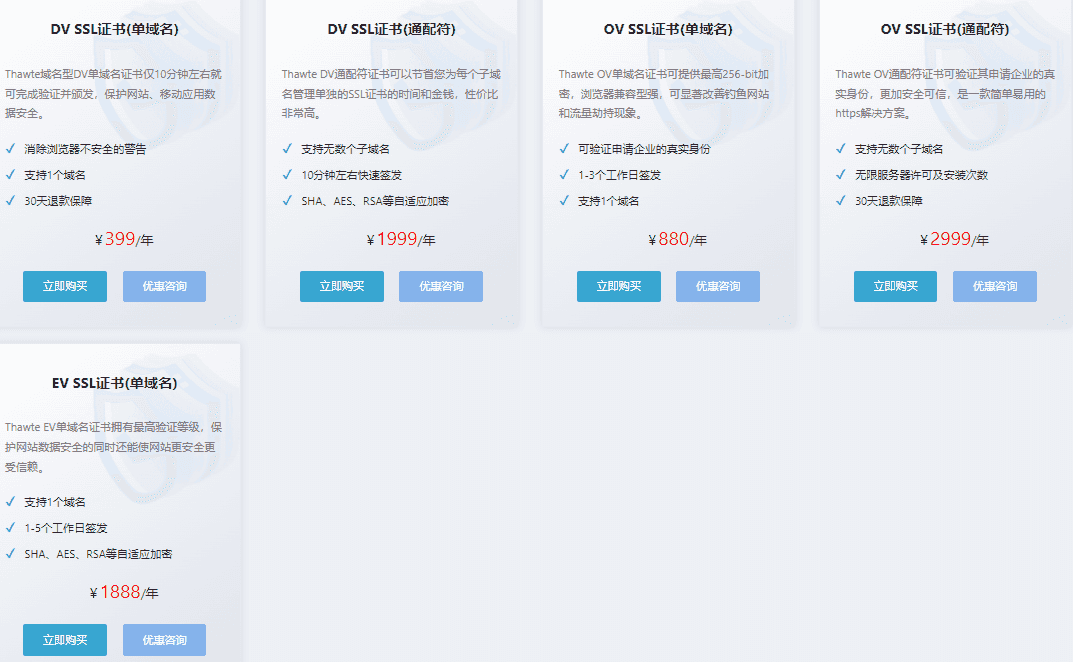Click the Thawte EV单域名证书 description paragraph
Image resolution: width=1073 pixels, height=662 pixels.
(x=114, y=447)
